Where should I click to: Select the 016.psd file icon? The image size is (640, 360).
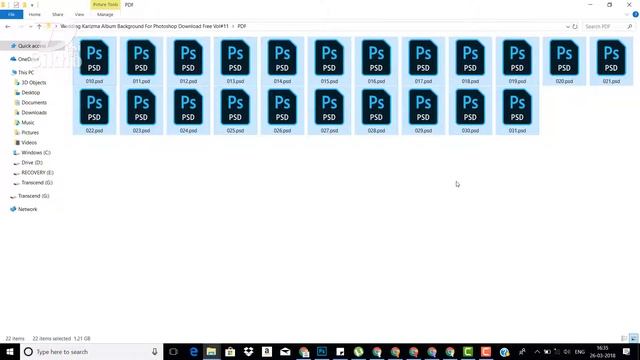(x=376, y=58)
